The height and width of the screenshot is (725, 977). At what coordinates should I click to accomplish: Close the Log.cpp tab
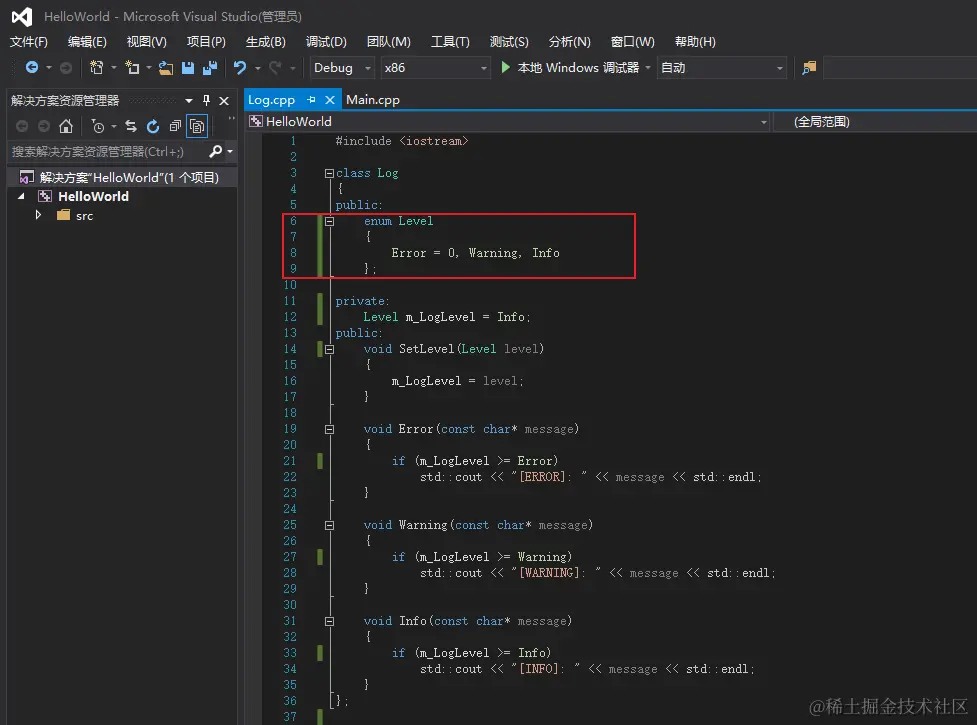coord(330,100)
